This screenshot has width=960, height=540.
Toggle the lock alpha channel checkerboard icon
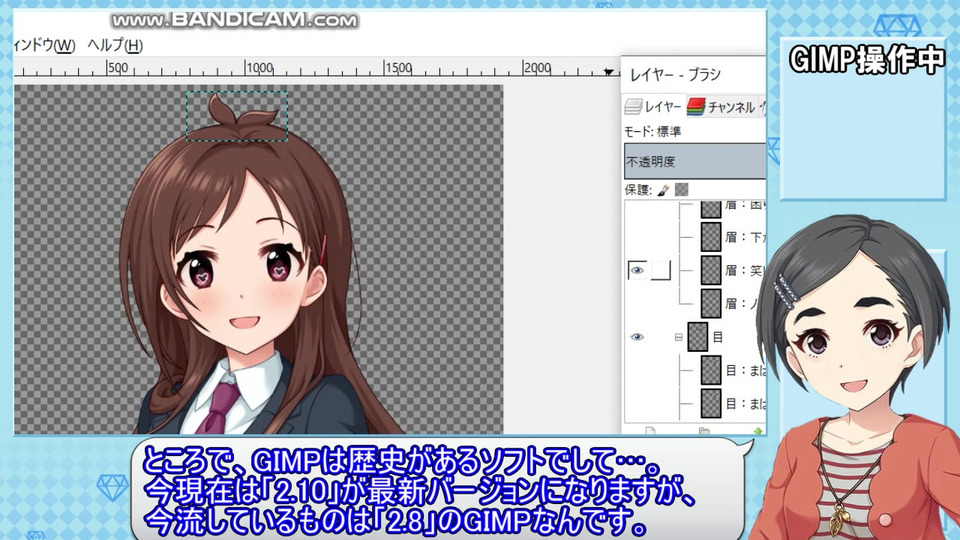681,190
